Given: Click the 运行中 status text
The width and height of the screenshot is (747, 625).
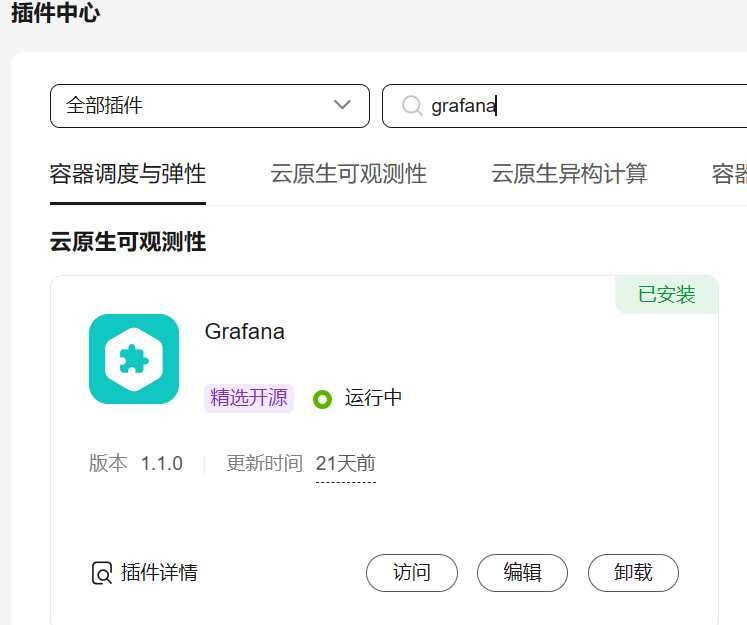Looking at the screenshot, I should [373, 398].
